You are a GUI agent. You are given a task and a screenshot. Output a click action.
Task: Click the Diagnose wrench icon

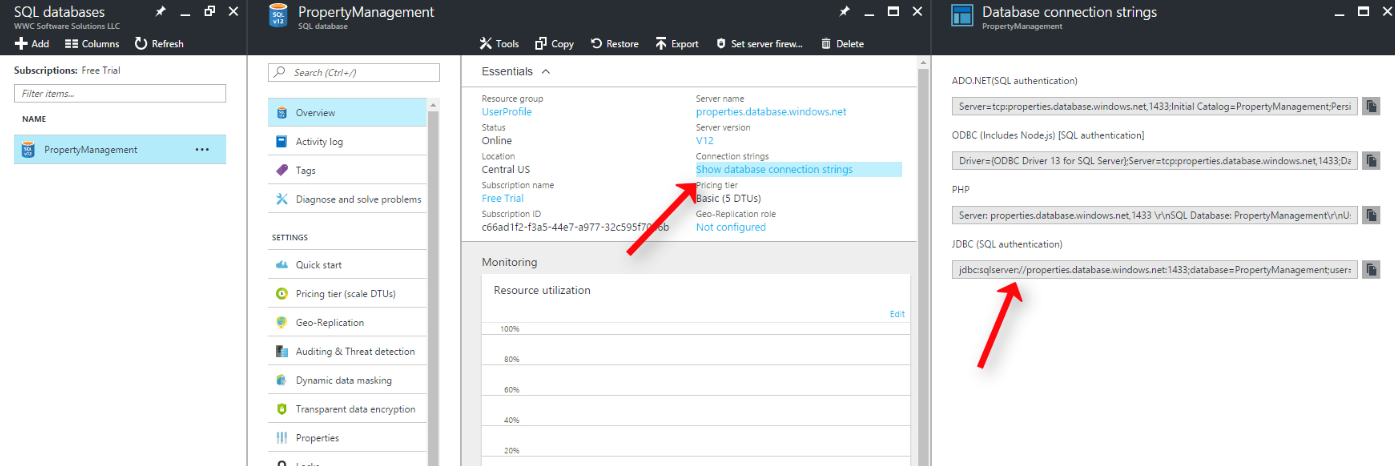click(x=282, y=200)
